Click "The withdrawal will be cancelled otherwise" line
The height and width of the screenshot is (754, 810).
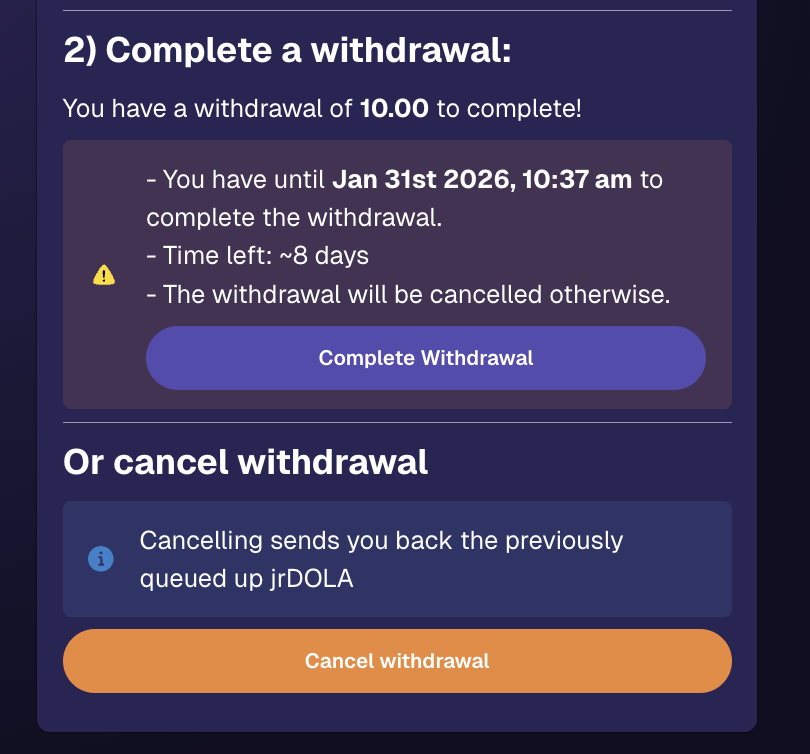407,294
